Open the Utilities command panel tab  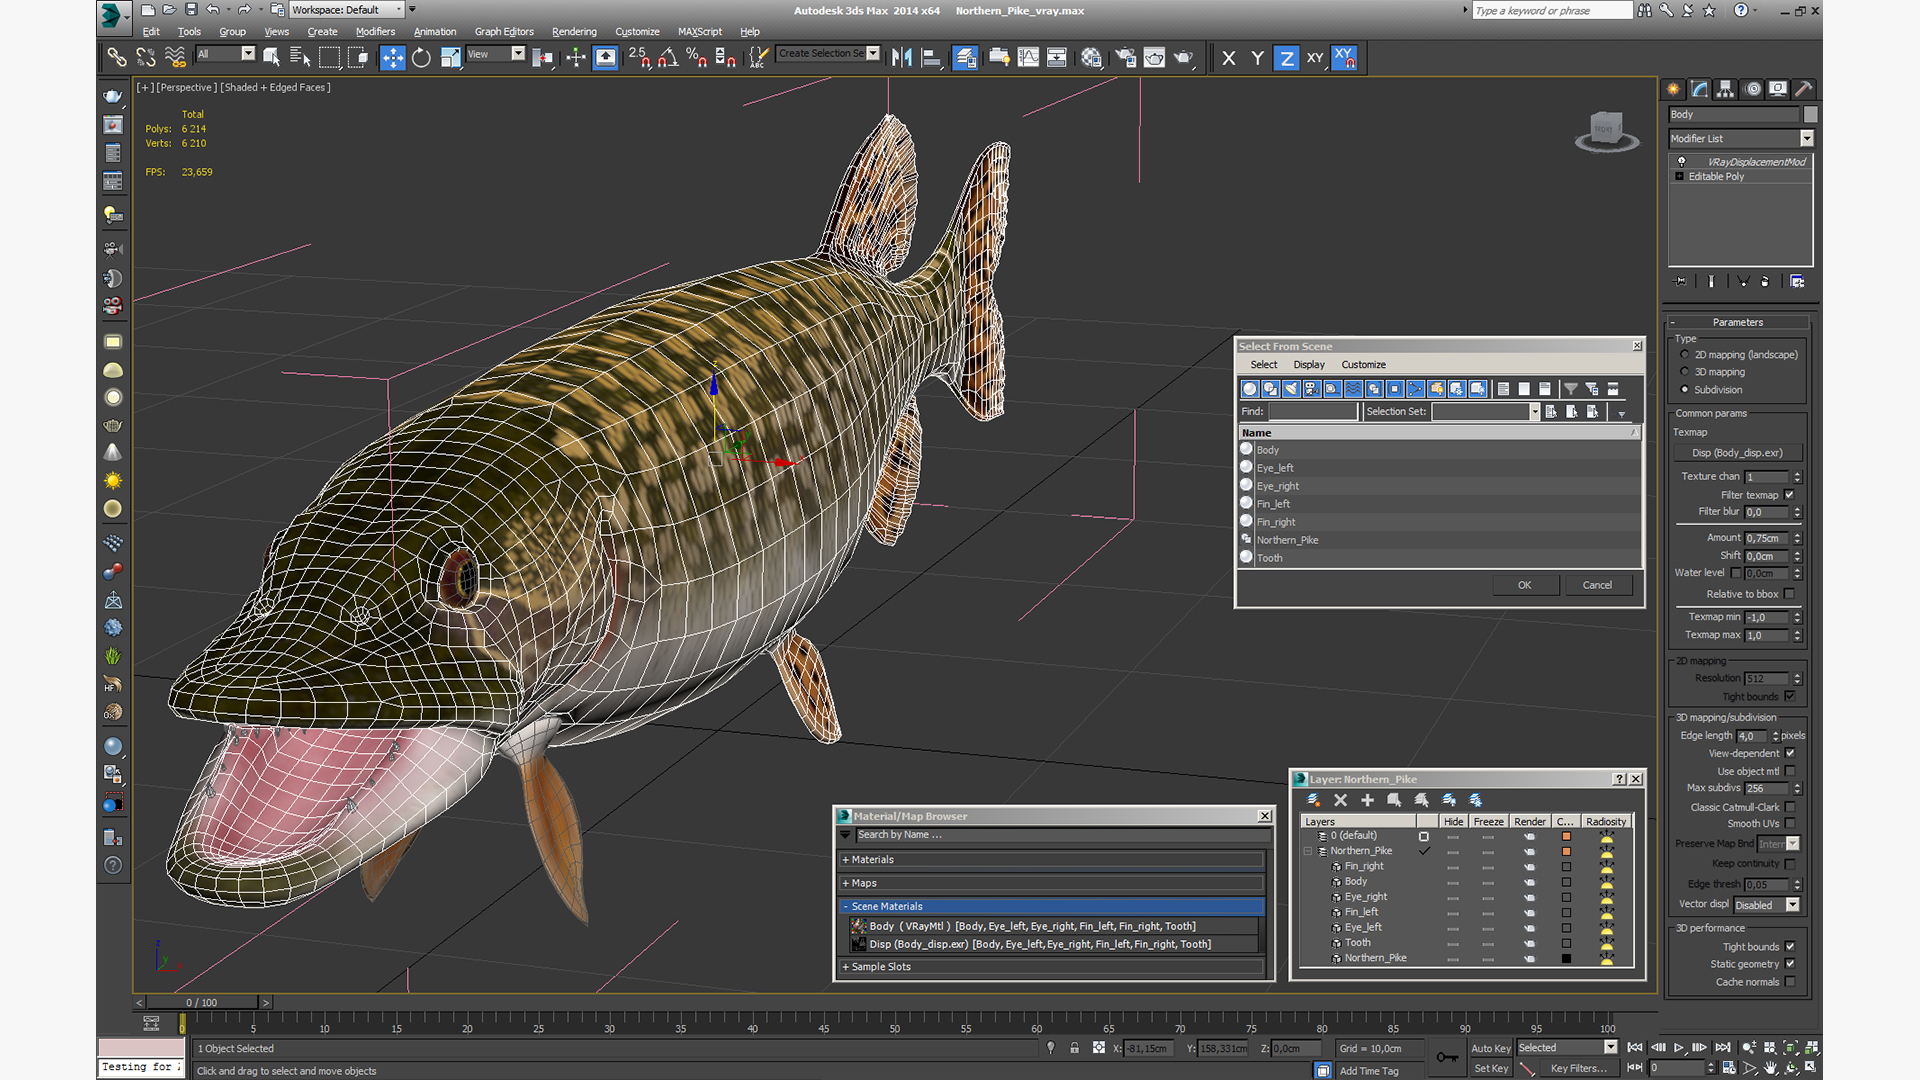pos(1803,89)
